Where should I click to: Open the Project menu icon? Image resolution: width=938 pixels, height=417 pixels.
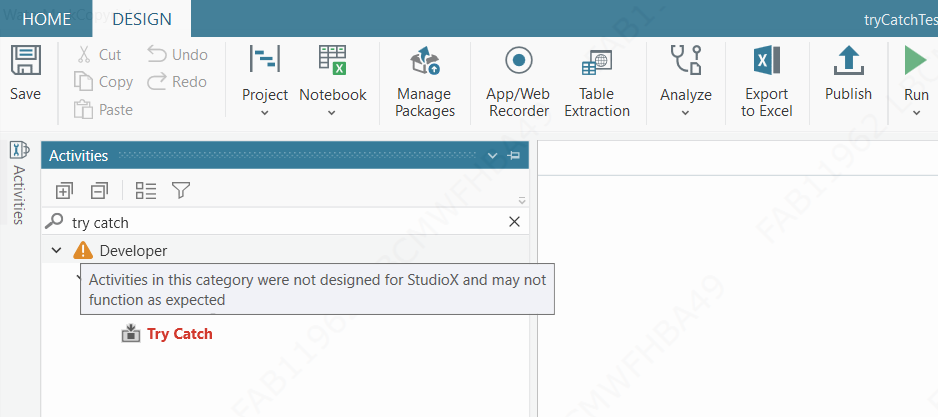(x=265, y=60)
